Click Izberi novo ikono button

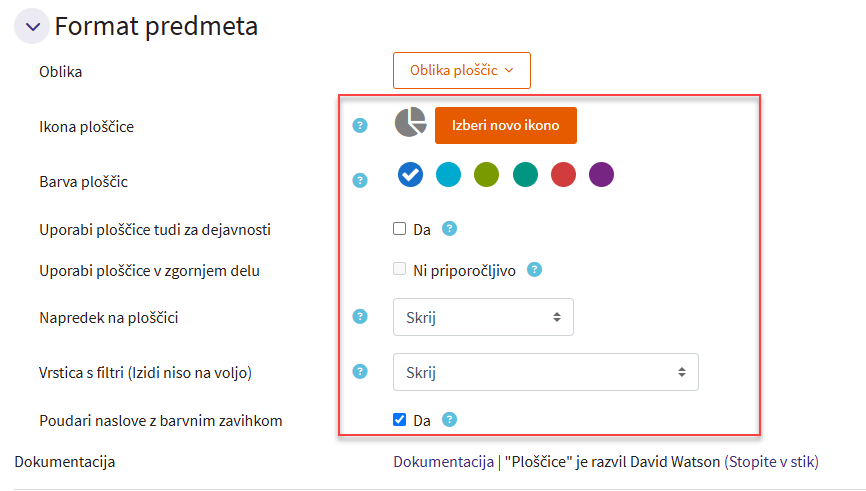pyautogui.click(x=505, y=126)
